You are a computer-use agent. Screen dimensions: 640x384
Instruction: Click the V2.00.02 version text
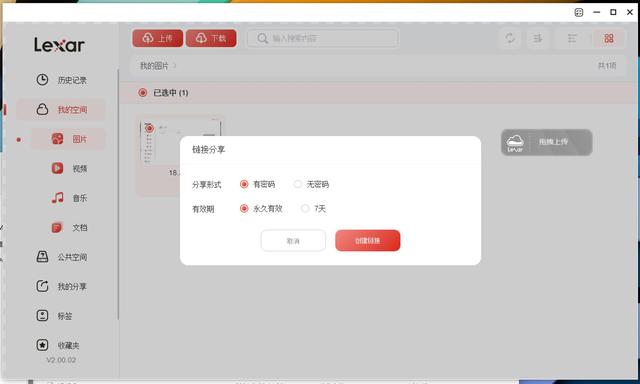point(61,360)
